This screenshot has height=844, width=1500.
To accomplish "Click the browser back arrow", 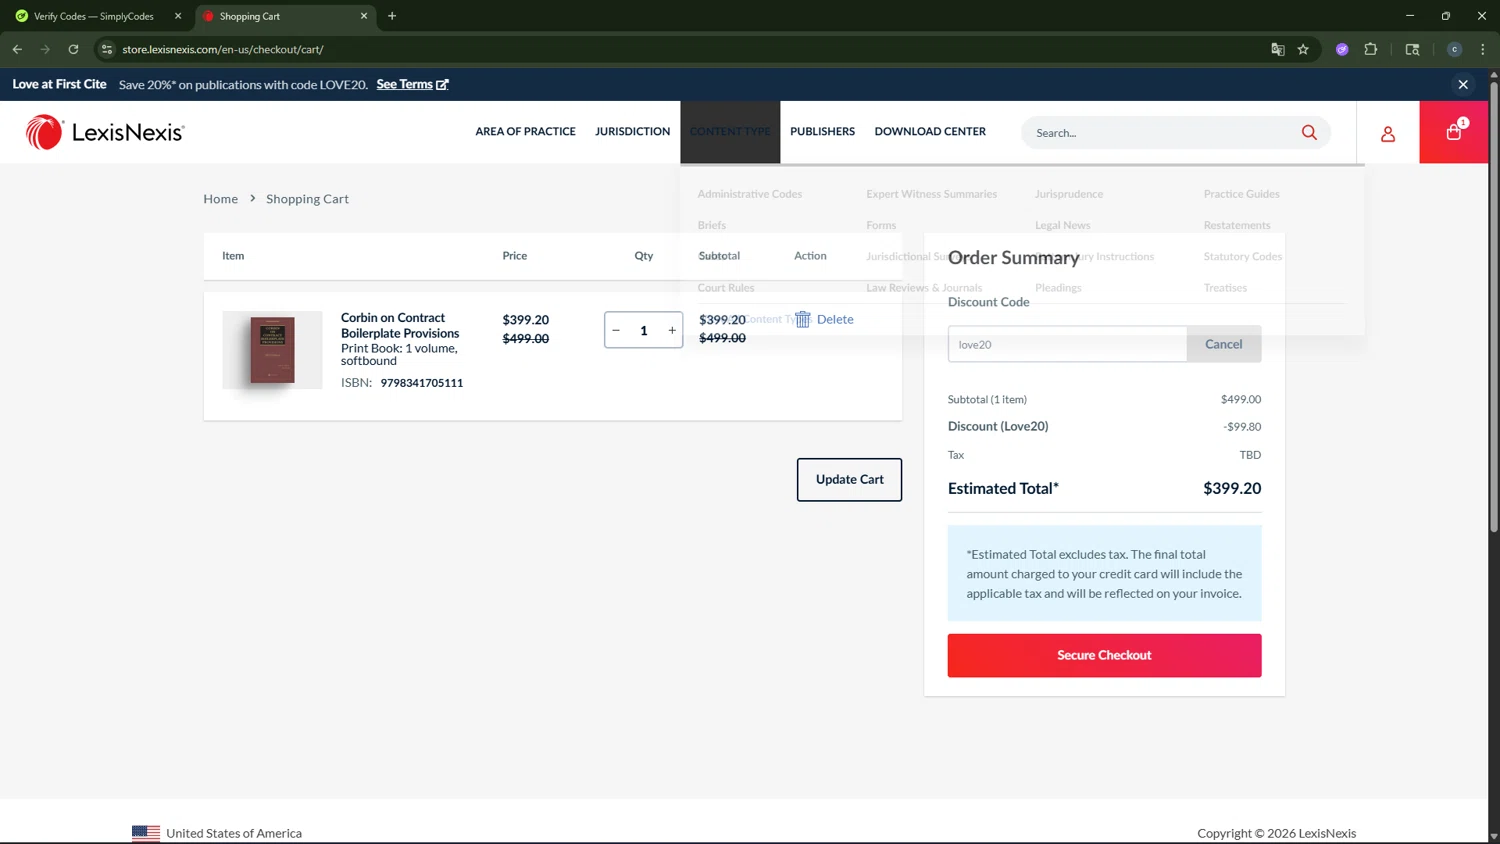I will pos(17,49).
